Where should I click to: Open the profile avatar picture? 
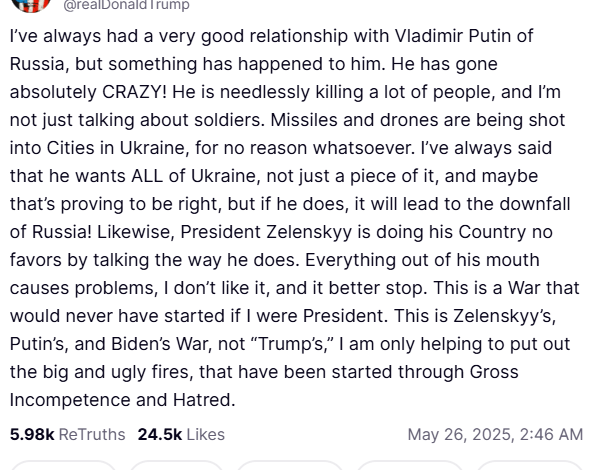pyautogui.click(x=31, y=5)
